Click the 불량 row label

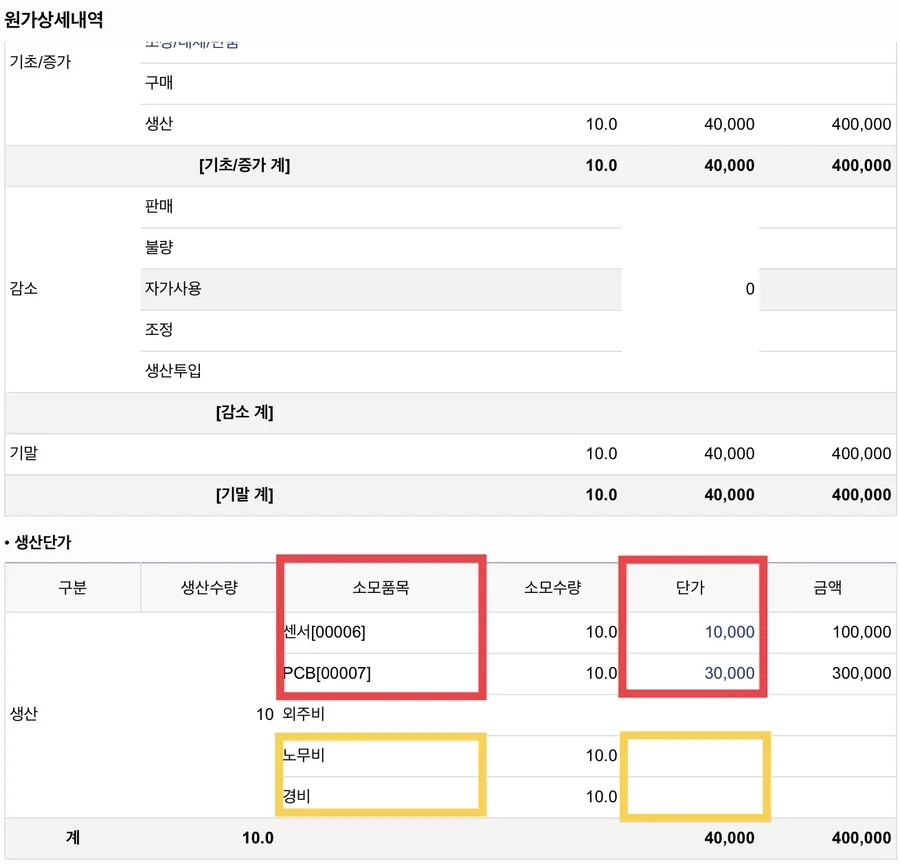(159, 247)
